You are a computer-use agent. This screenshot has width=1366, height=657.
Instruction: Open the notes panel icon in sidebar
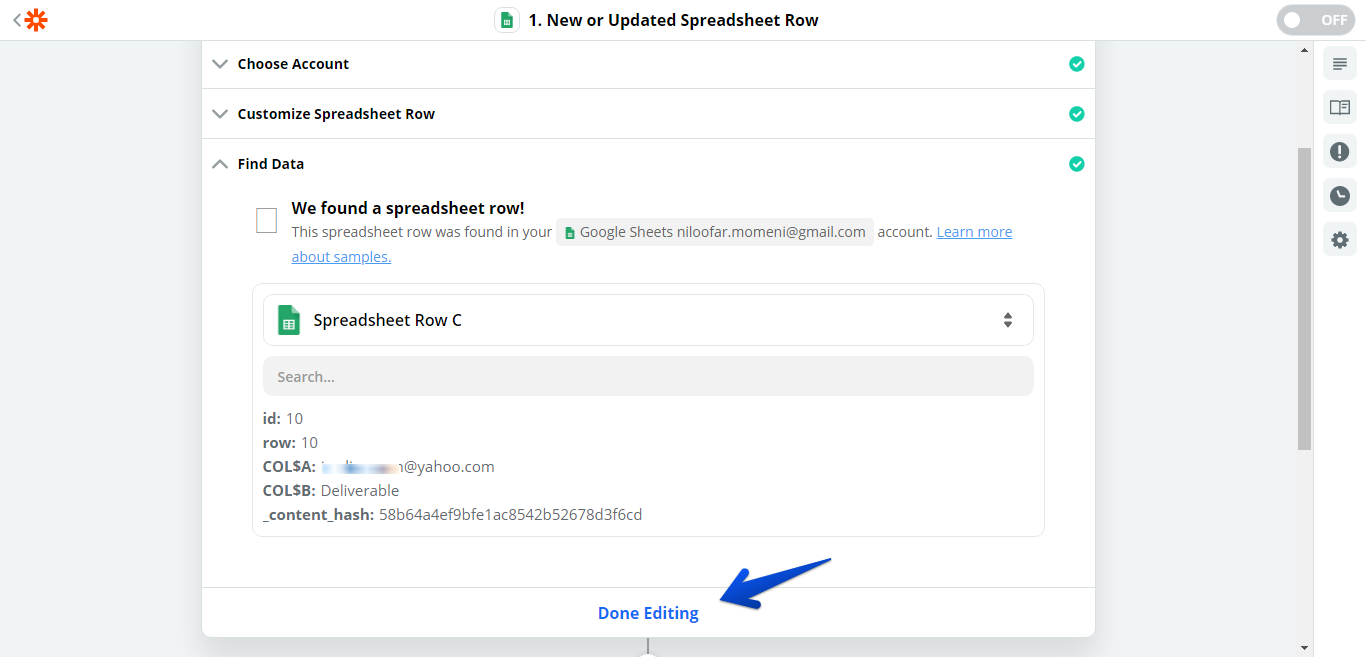click(x=1340, y=63)
